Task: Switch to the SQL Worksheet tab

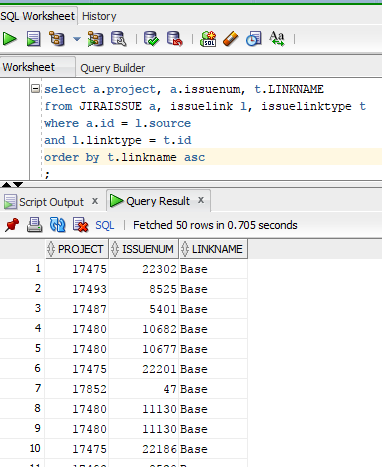Action: tap(38, 16)
